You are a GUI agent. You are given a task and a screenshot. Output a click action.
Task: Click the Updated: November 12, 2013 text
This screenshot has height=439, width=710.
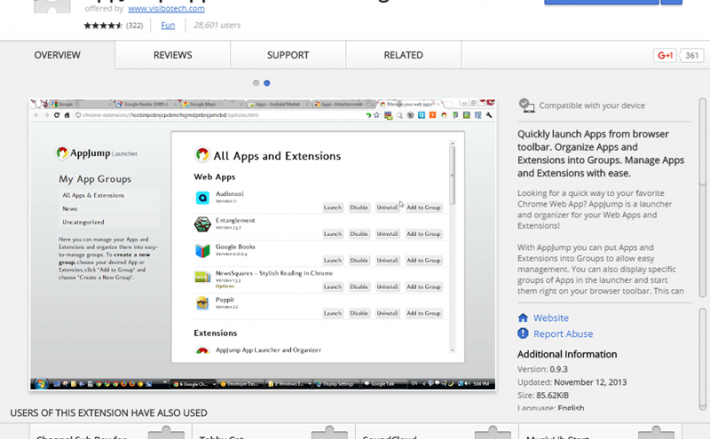click(x=572, y=382)
